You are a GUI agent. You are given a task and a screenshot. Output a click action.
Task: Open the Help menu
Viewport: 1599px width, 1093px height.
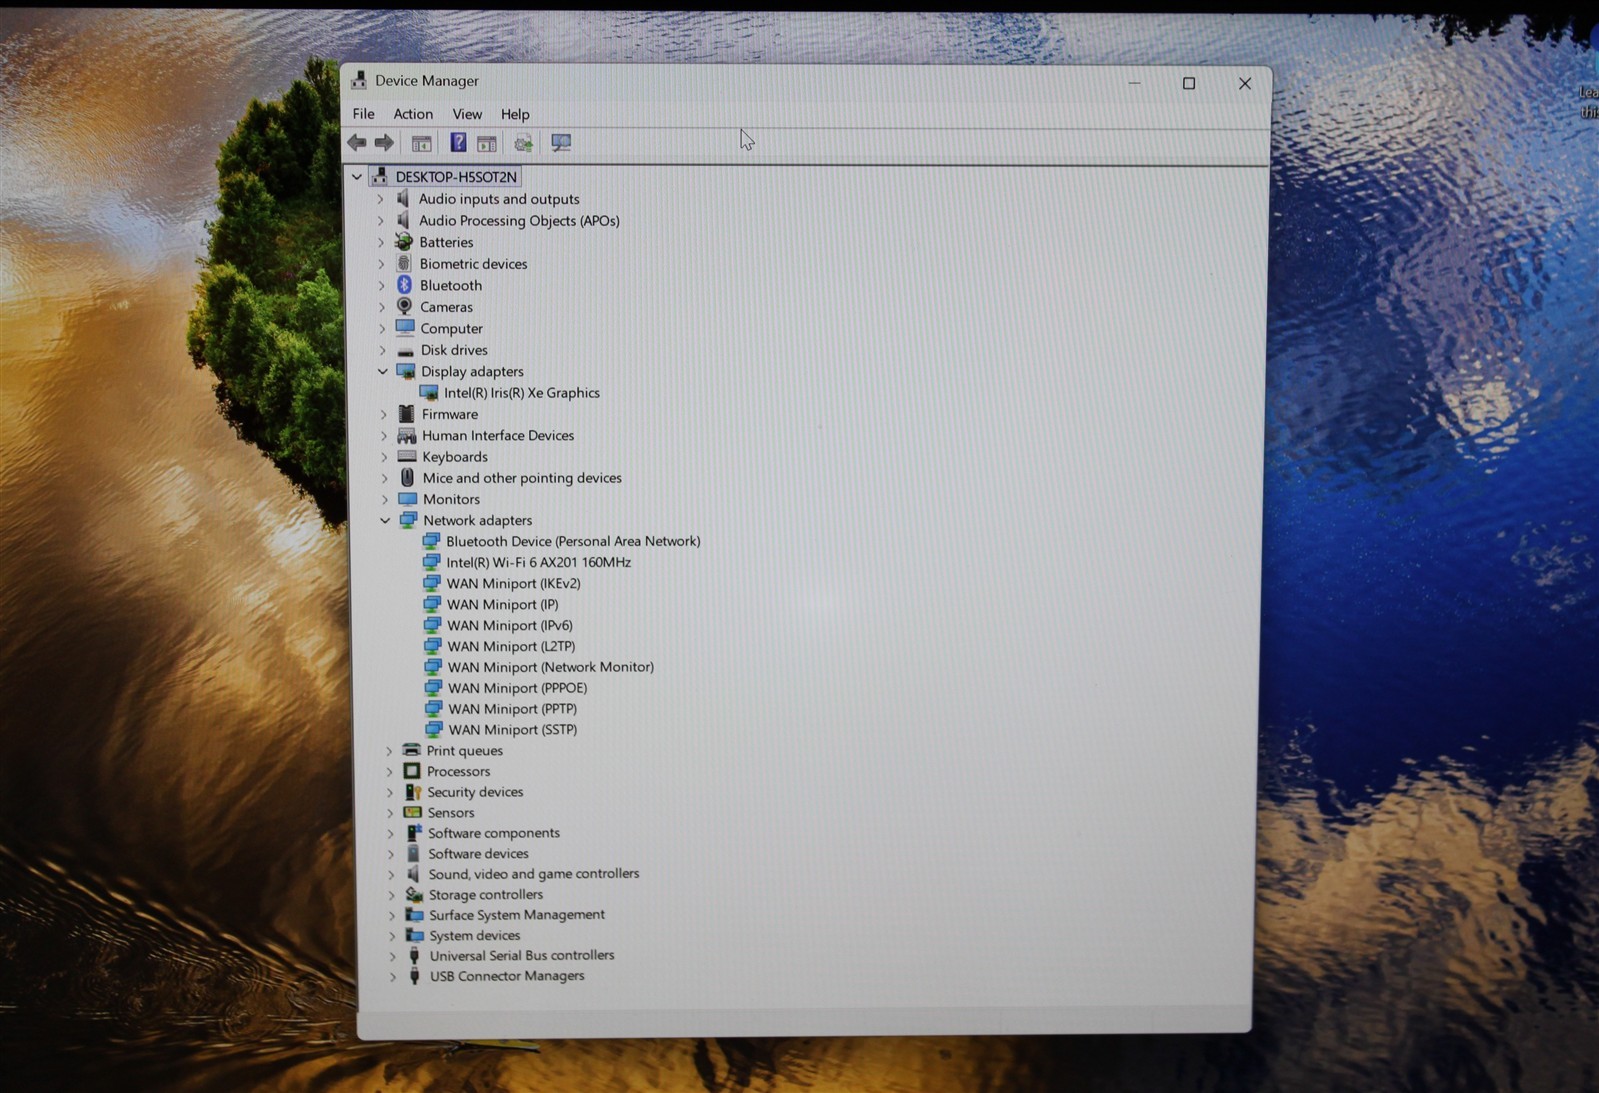point(515,114)
